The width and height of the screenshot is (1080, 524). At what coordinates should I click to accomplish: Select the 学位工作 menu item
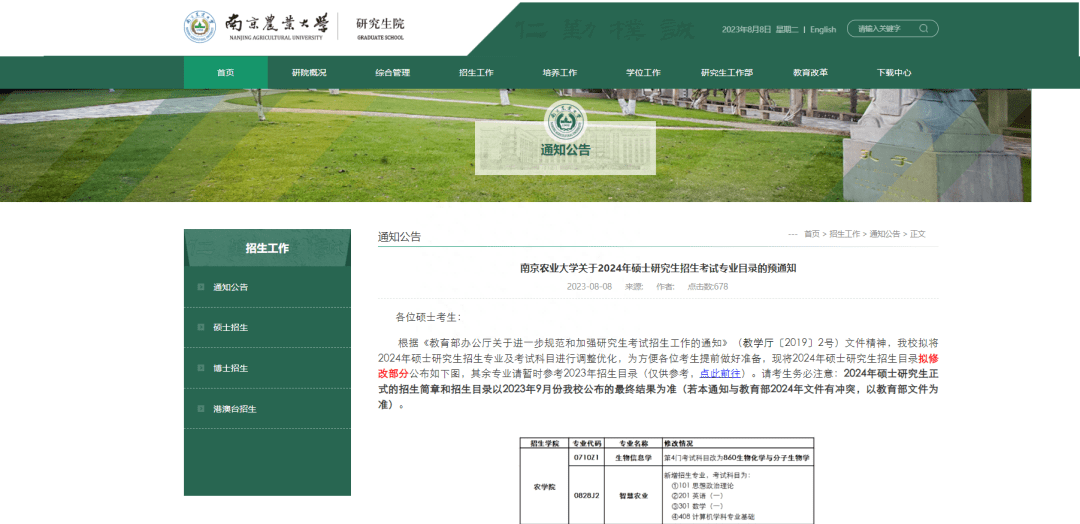click(643, 73)
